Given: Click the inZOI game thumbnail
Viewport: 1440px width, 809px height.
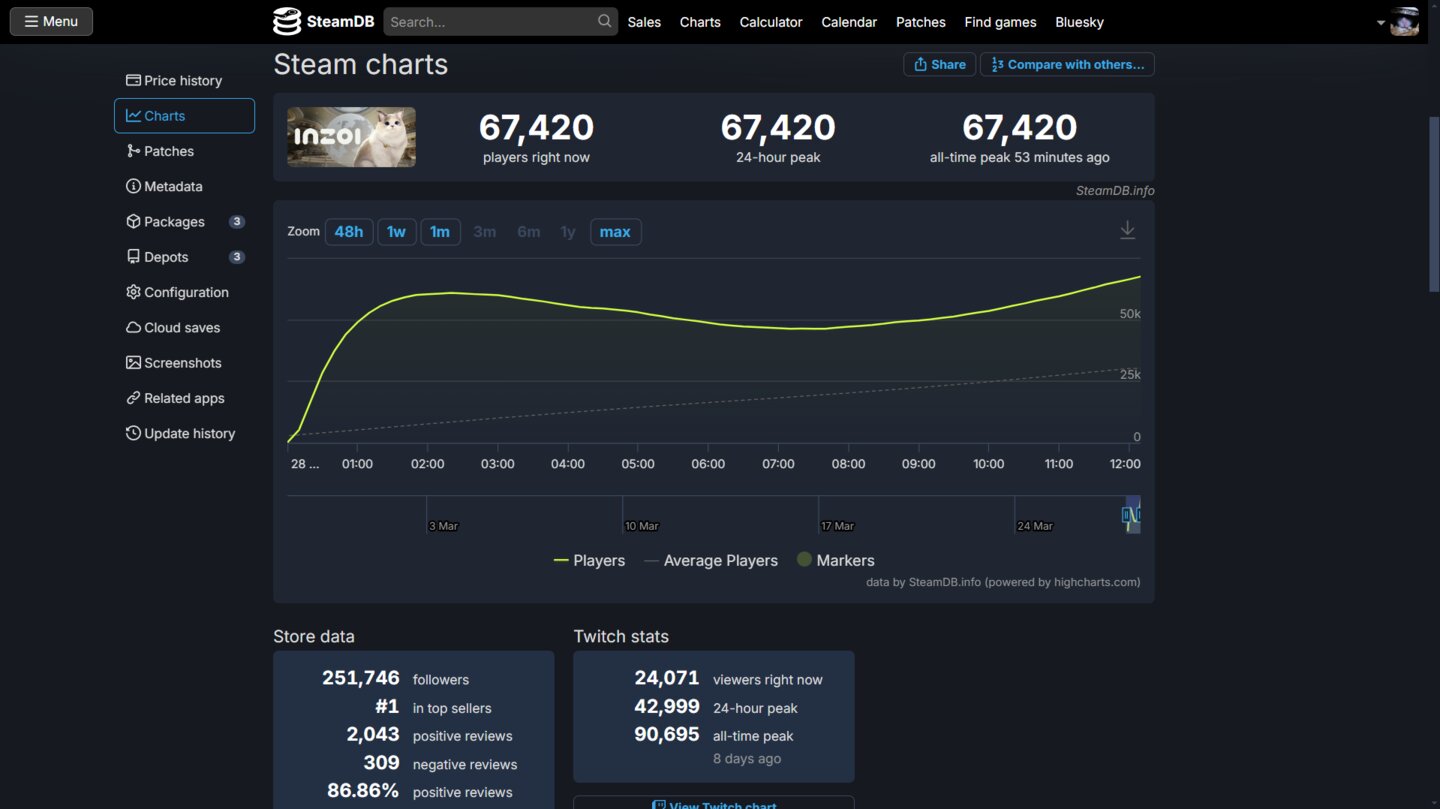Looking at the screenshot, I should click(x=351, y=137).
